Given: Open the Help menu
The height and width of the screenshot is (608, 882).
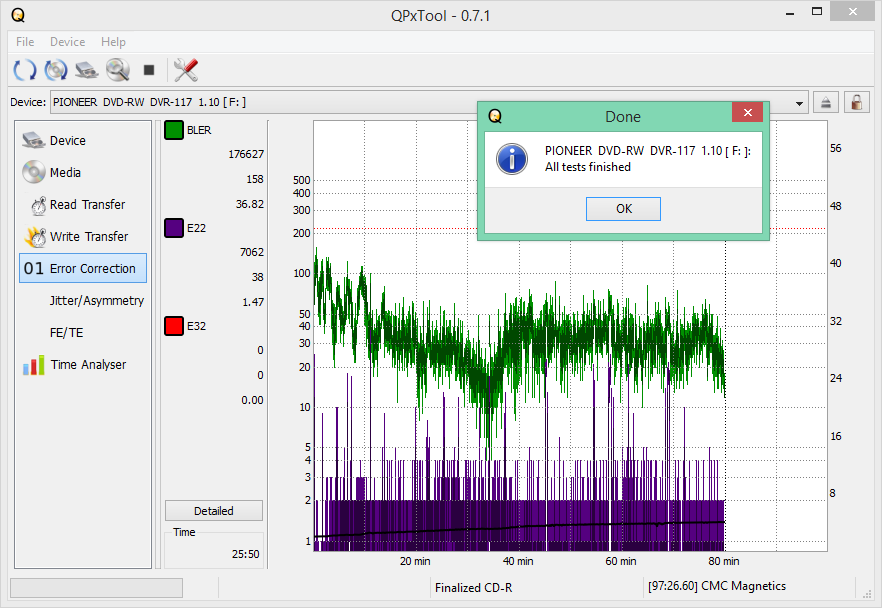Looking at the screenshot, I should 113,42.
